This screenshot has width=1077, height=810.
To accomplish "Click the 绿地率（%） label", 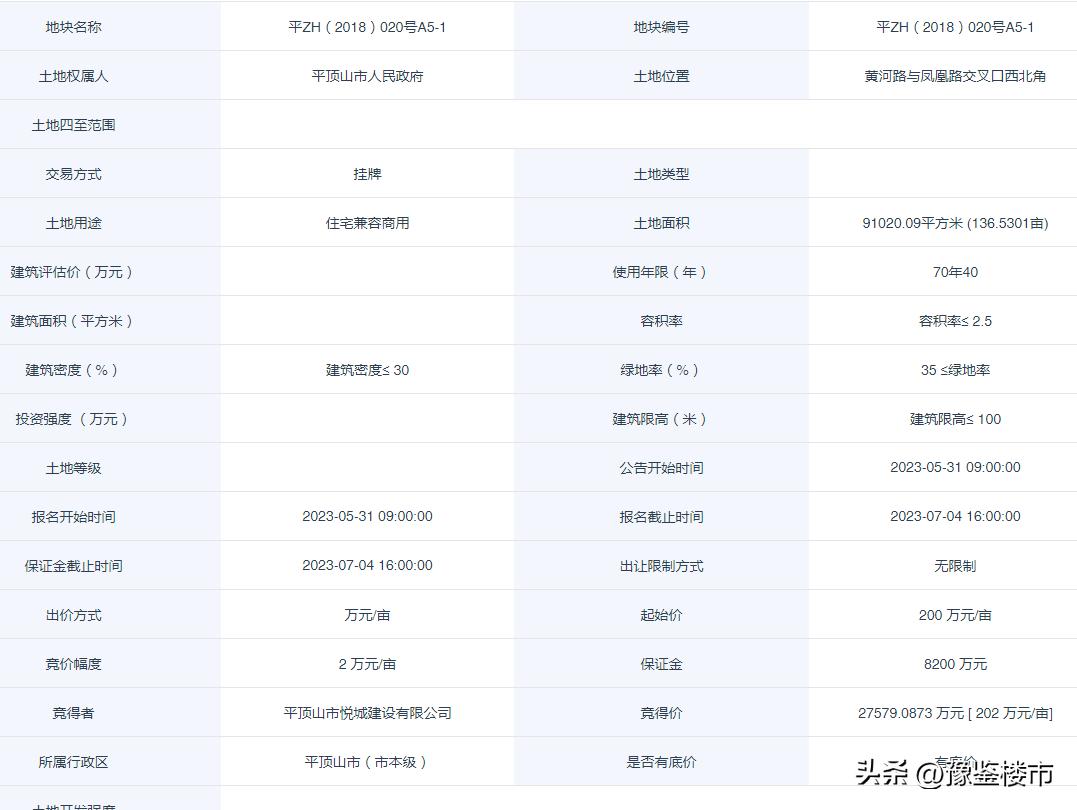I will tap(660, 370).
